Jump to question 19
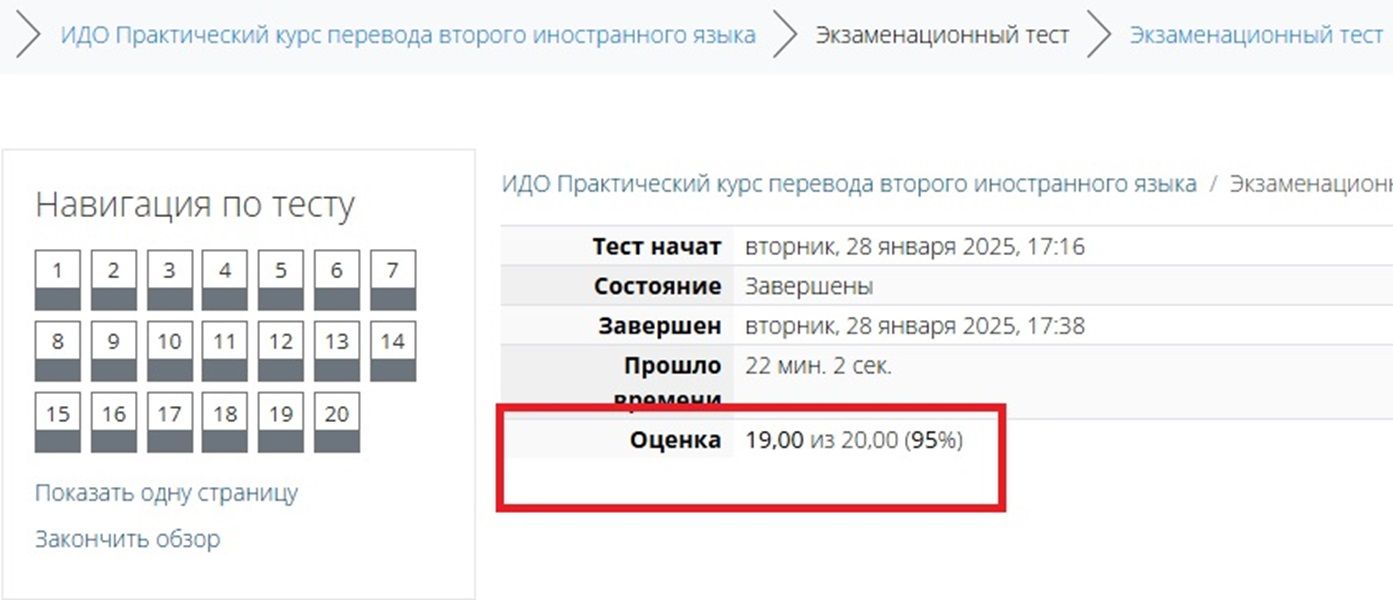 point(281,423)
